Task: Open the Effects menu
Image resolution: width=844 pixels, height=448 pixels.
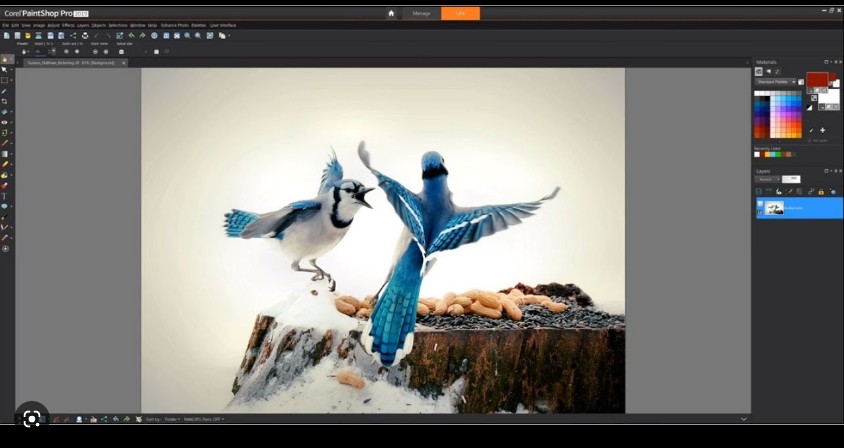Action: tap(68, 25)
